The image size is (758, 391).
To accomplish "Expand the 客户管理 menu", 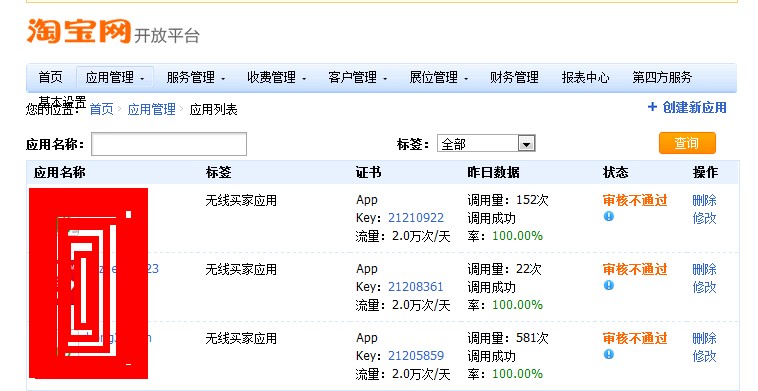I will coord(357,77).
